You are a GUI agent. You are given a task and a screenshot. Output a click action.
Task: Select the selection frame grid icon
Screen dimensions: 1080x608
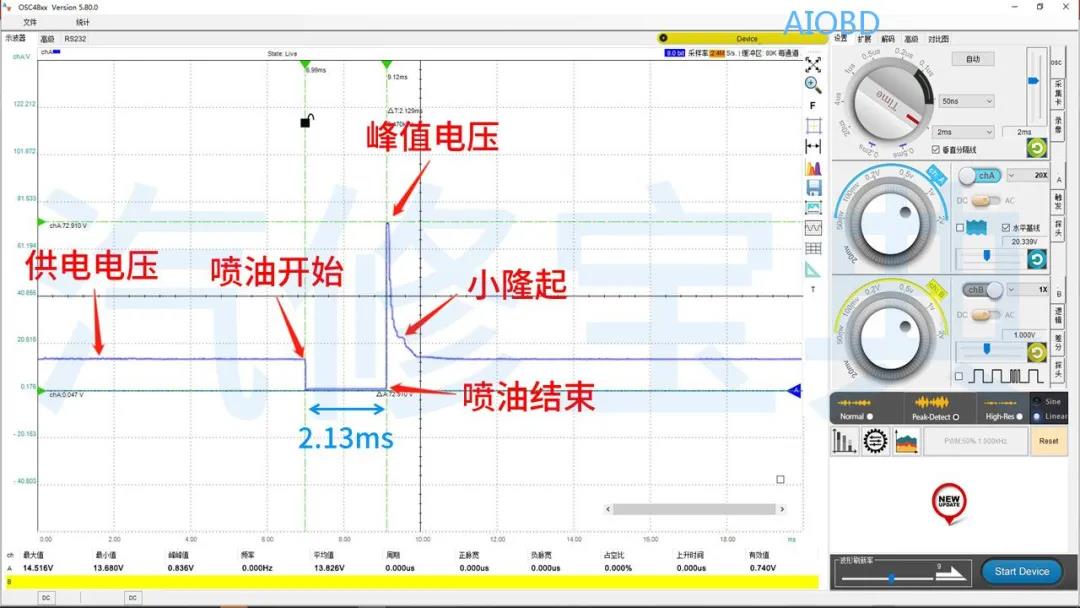pos(813,126)
